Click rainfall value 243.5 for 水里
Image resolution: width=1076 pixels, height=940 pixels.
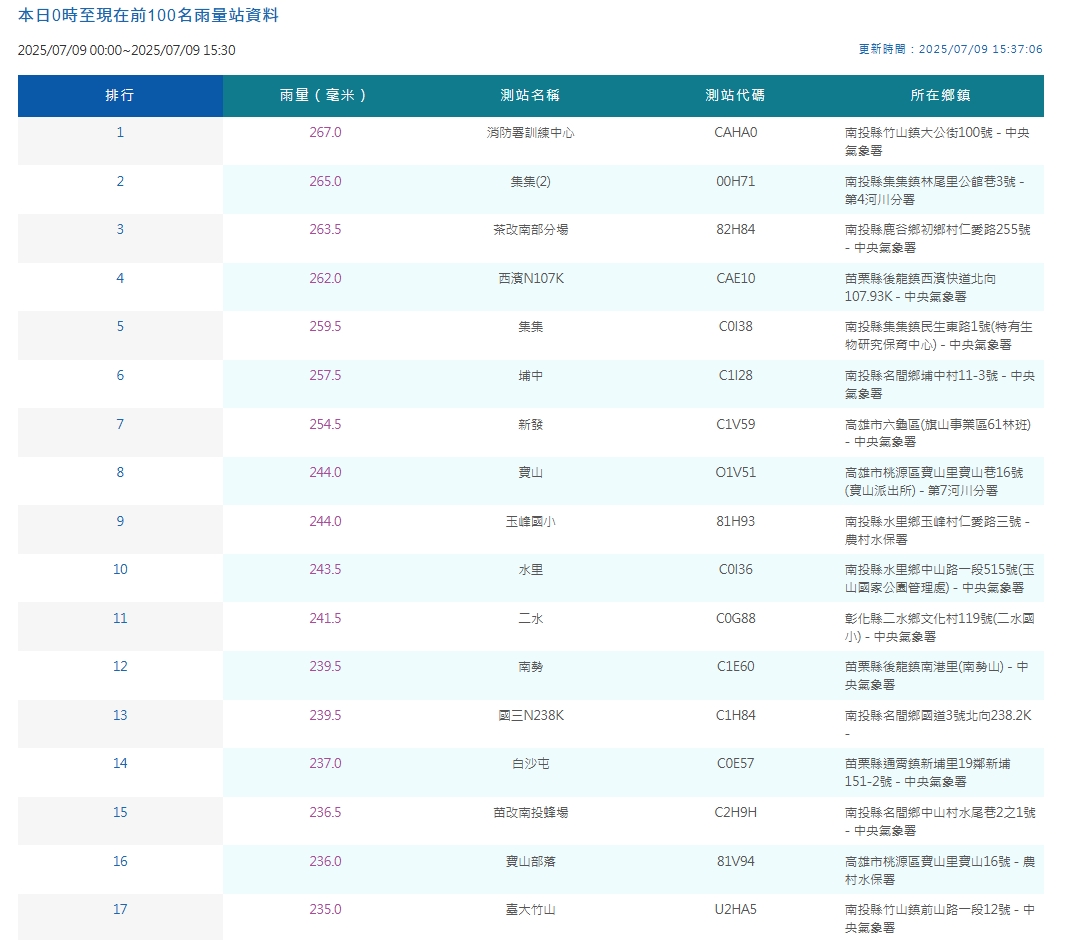pos(325,569)
